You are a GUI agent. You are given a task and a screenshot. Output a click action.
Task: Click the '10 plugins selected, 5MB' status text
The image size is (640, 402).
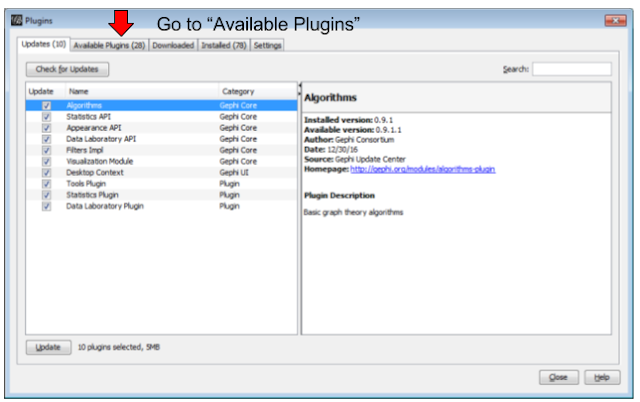[x=119, y=347]
